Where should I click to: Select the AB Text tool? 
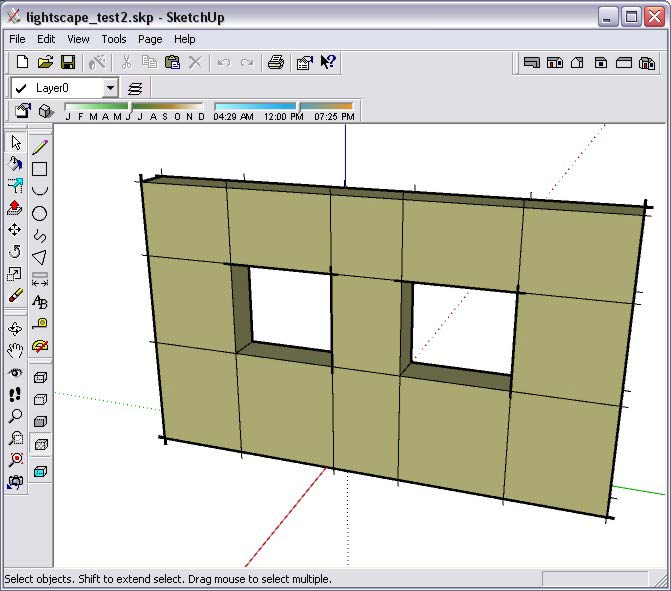[x=40, y=302]
